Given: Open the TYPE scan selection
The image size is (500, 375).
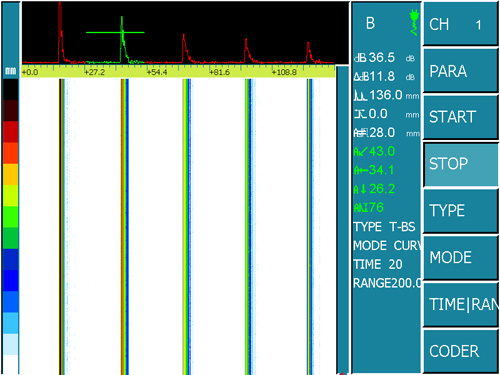Looking at the screenshot, I should pyautogui.click(x=460, y=211).
